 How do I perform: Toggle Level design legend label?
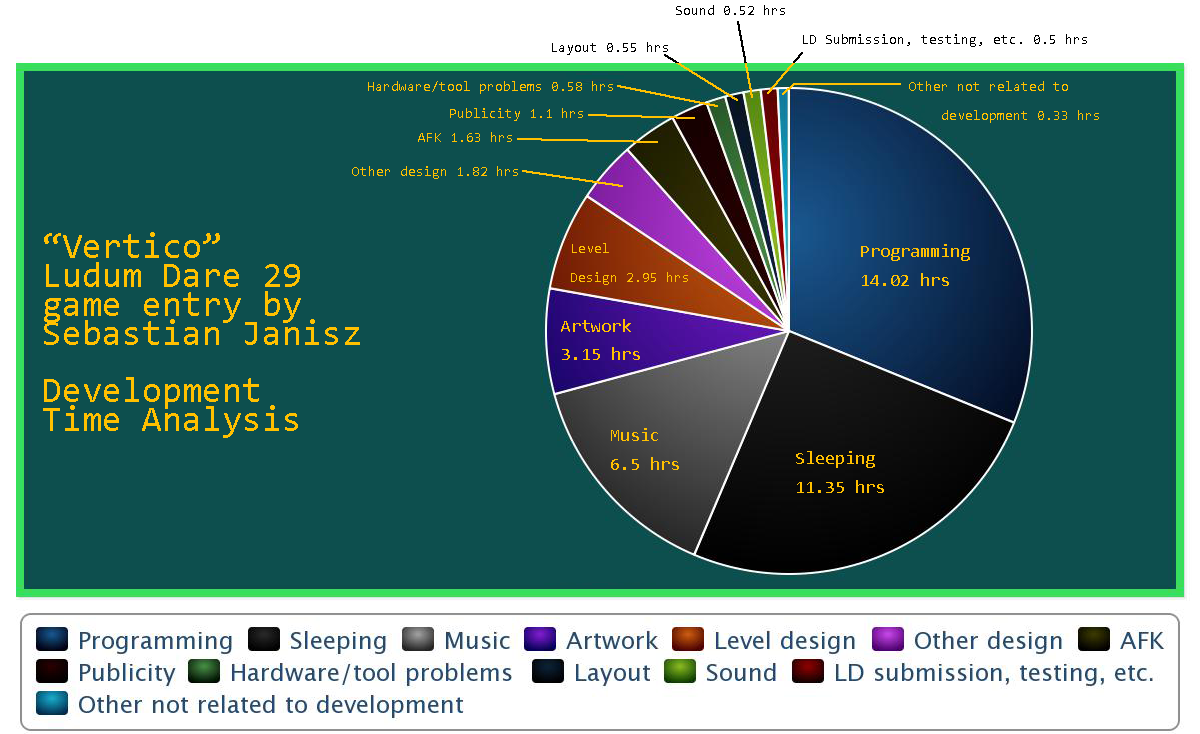pyautogui.click(x=785, y=642)
